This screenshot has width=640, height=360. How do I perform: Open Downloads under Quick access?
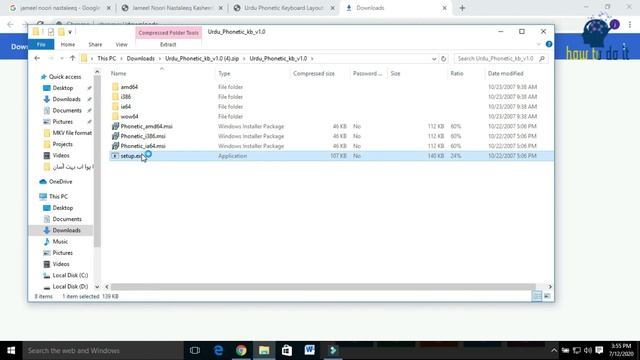(66, 99)
